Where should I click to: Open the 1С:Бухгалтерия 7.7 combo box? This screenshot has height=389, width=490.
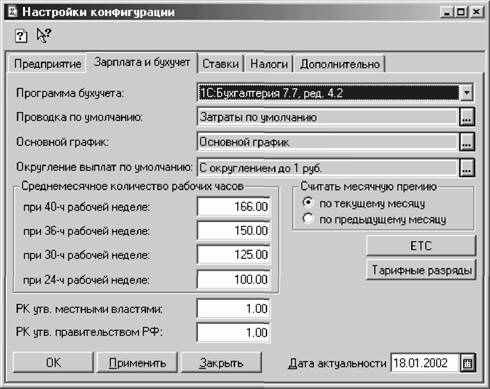(335, 93)
